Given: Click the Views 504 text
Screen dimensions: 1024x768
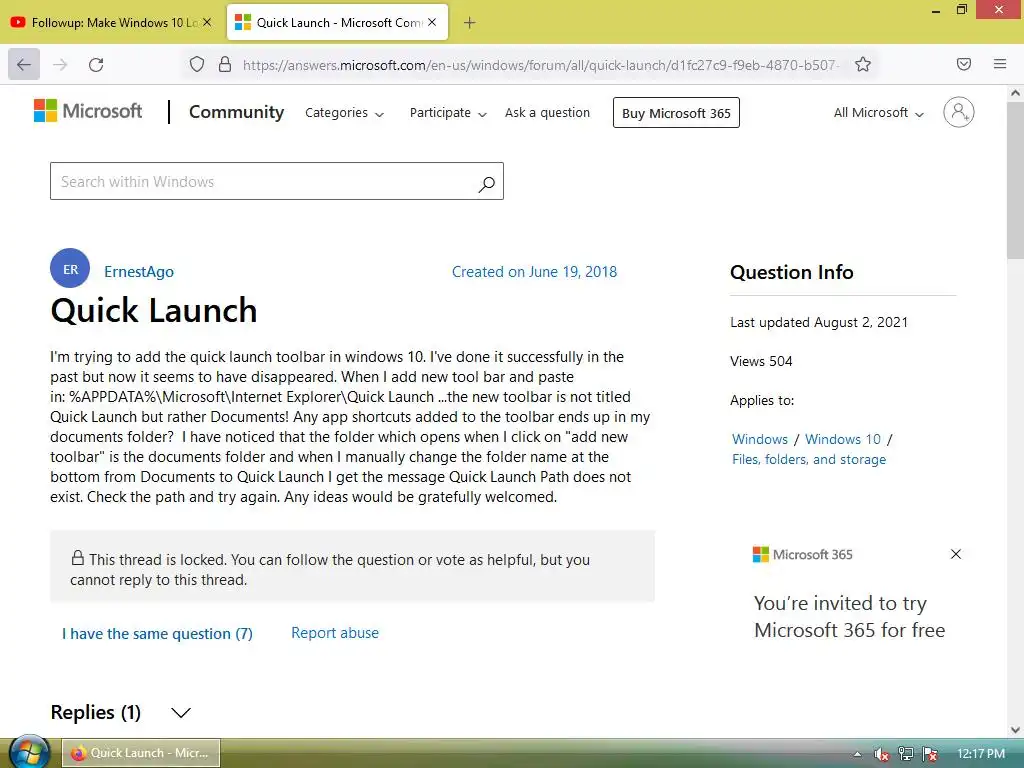Looking at the screenshot, I should coord(761,361).
